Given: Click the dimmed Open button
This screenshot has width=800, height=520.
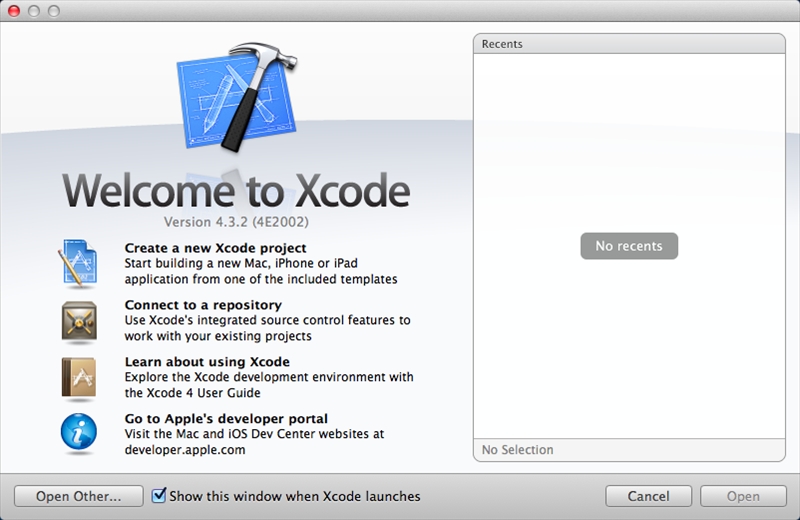Looking at the screenshot, I should (x=743, y=496).
